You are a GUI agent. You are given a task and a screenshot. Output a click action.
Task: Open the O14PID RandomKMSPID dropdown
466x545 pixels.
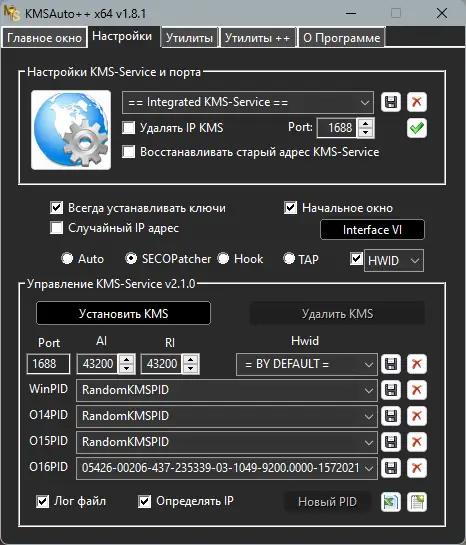tap(369, 416)
